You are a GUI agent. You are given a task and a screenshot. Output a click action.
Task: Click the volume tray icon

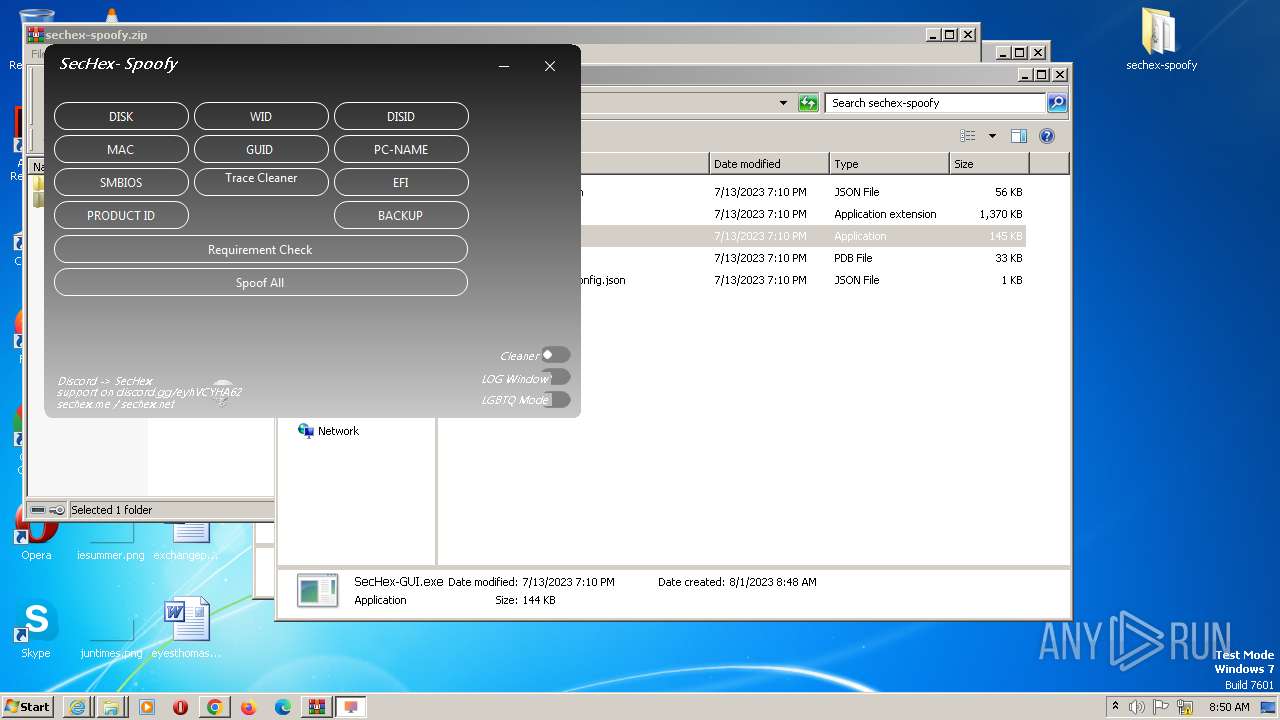pos(1137,707)
